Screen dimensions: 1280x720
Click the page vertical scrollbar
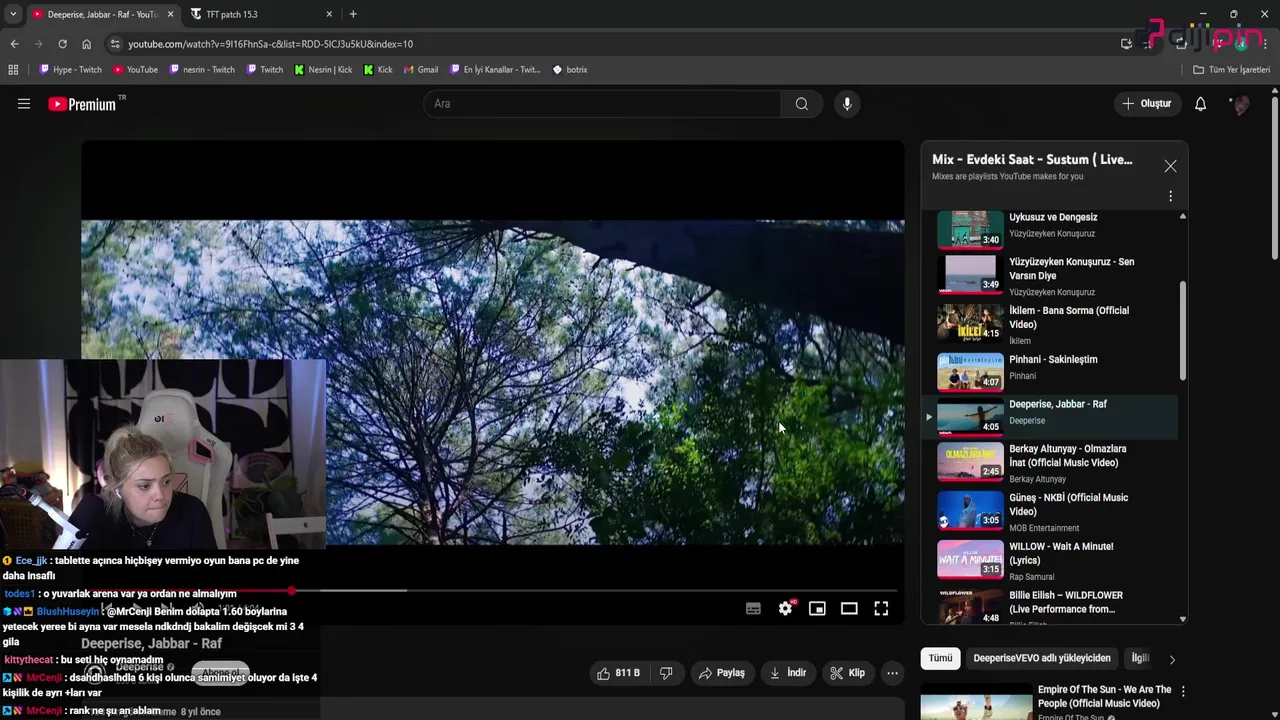coord(1274,180)
